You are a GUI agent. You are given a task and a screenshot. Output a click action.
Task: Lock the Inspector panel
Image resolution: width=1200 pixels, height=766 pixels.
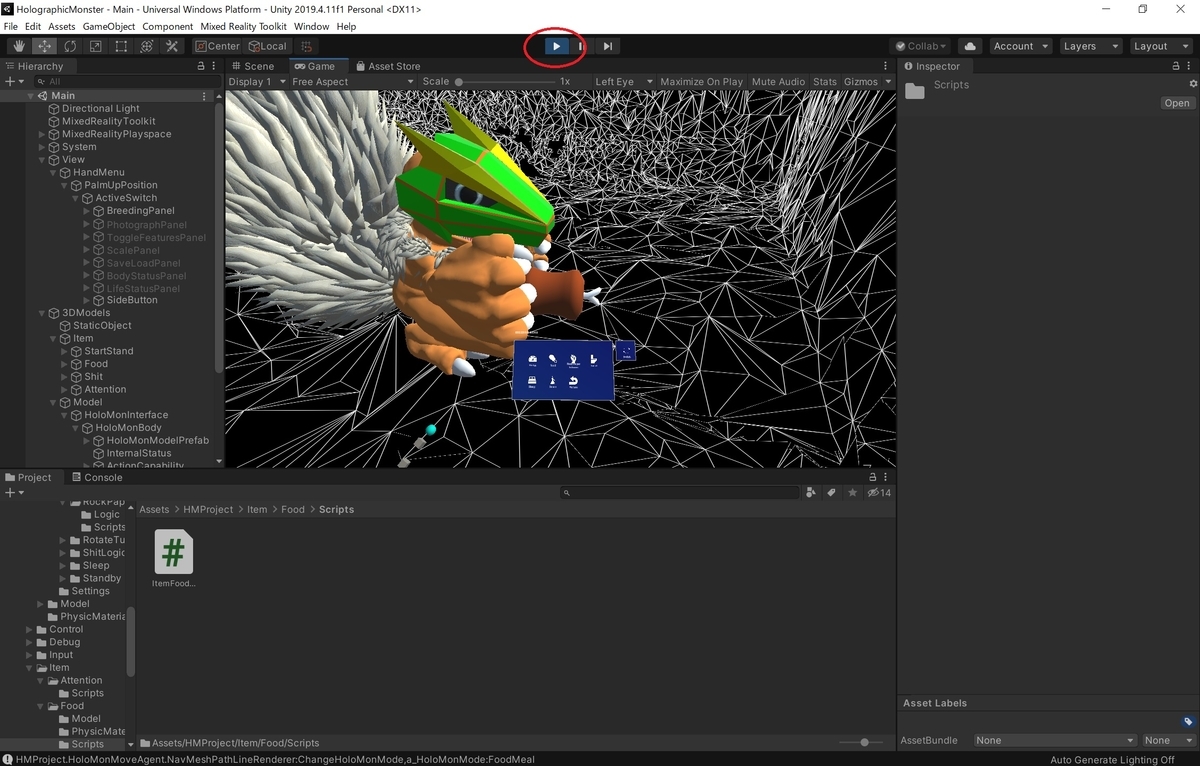(x=1175, y=66)
